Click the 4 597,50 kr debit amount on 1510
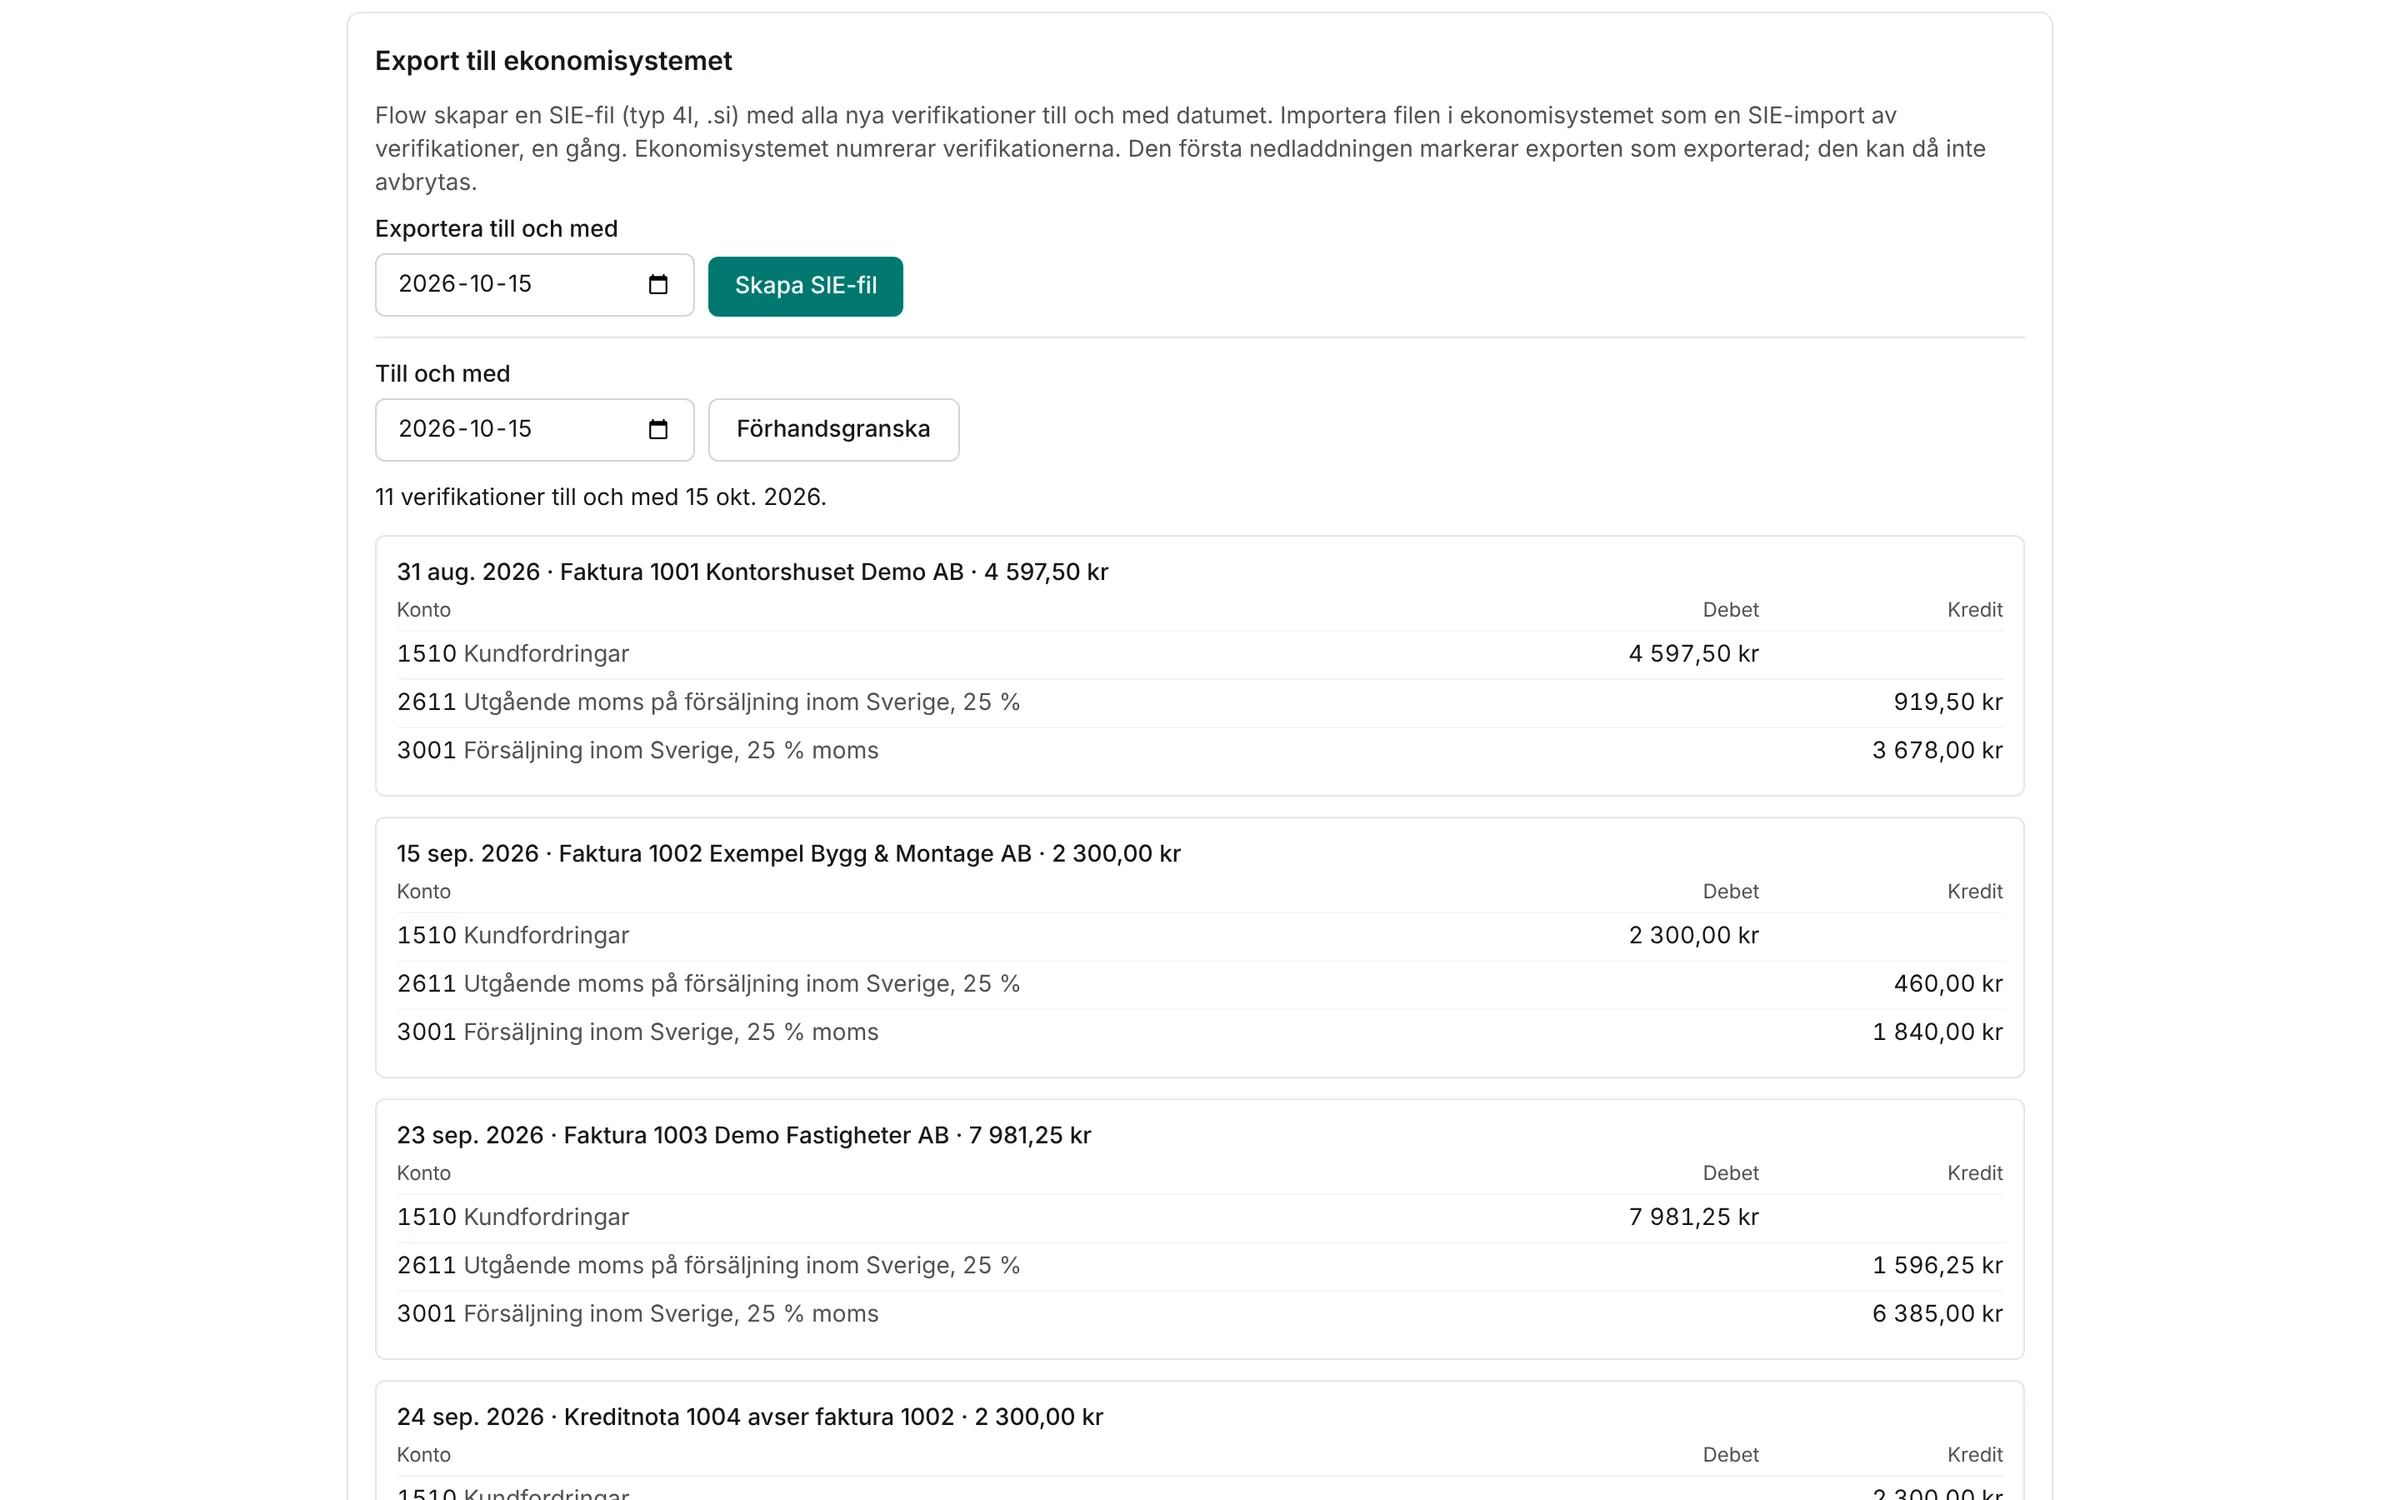 click(1693, 654)
